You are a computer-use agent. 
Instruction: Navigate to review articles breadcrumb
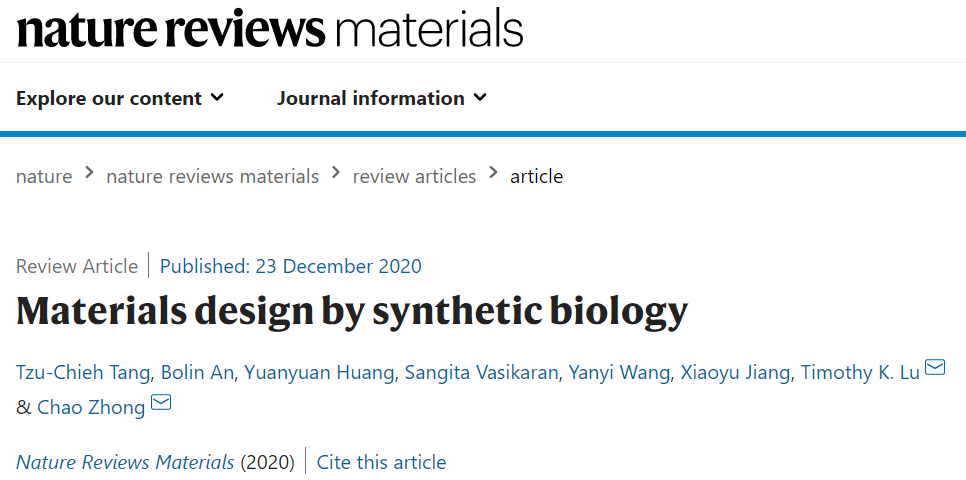click(414, 176)
